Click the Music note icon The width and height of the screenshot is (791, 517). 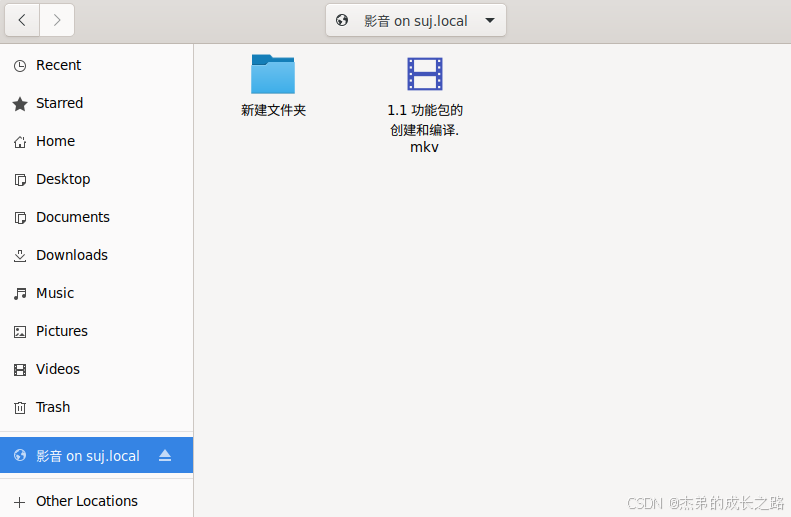pos(20,294)
